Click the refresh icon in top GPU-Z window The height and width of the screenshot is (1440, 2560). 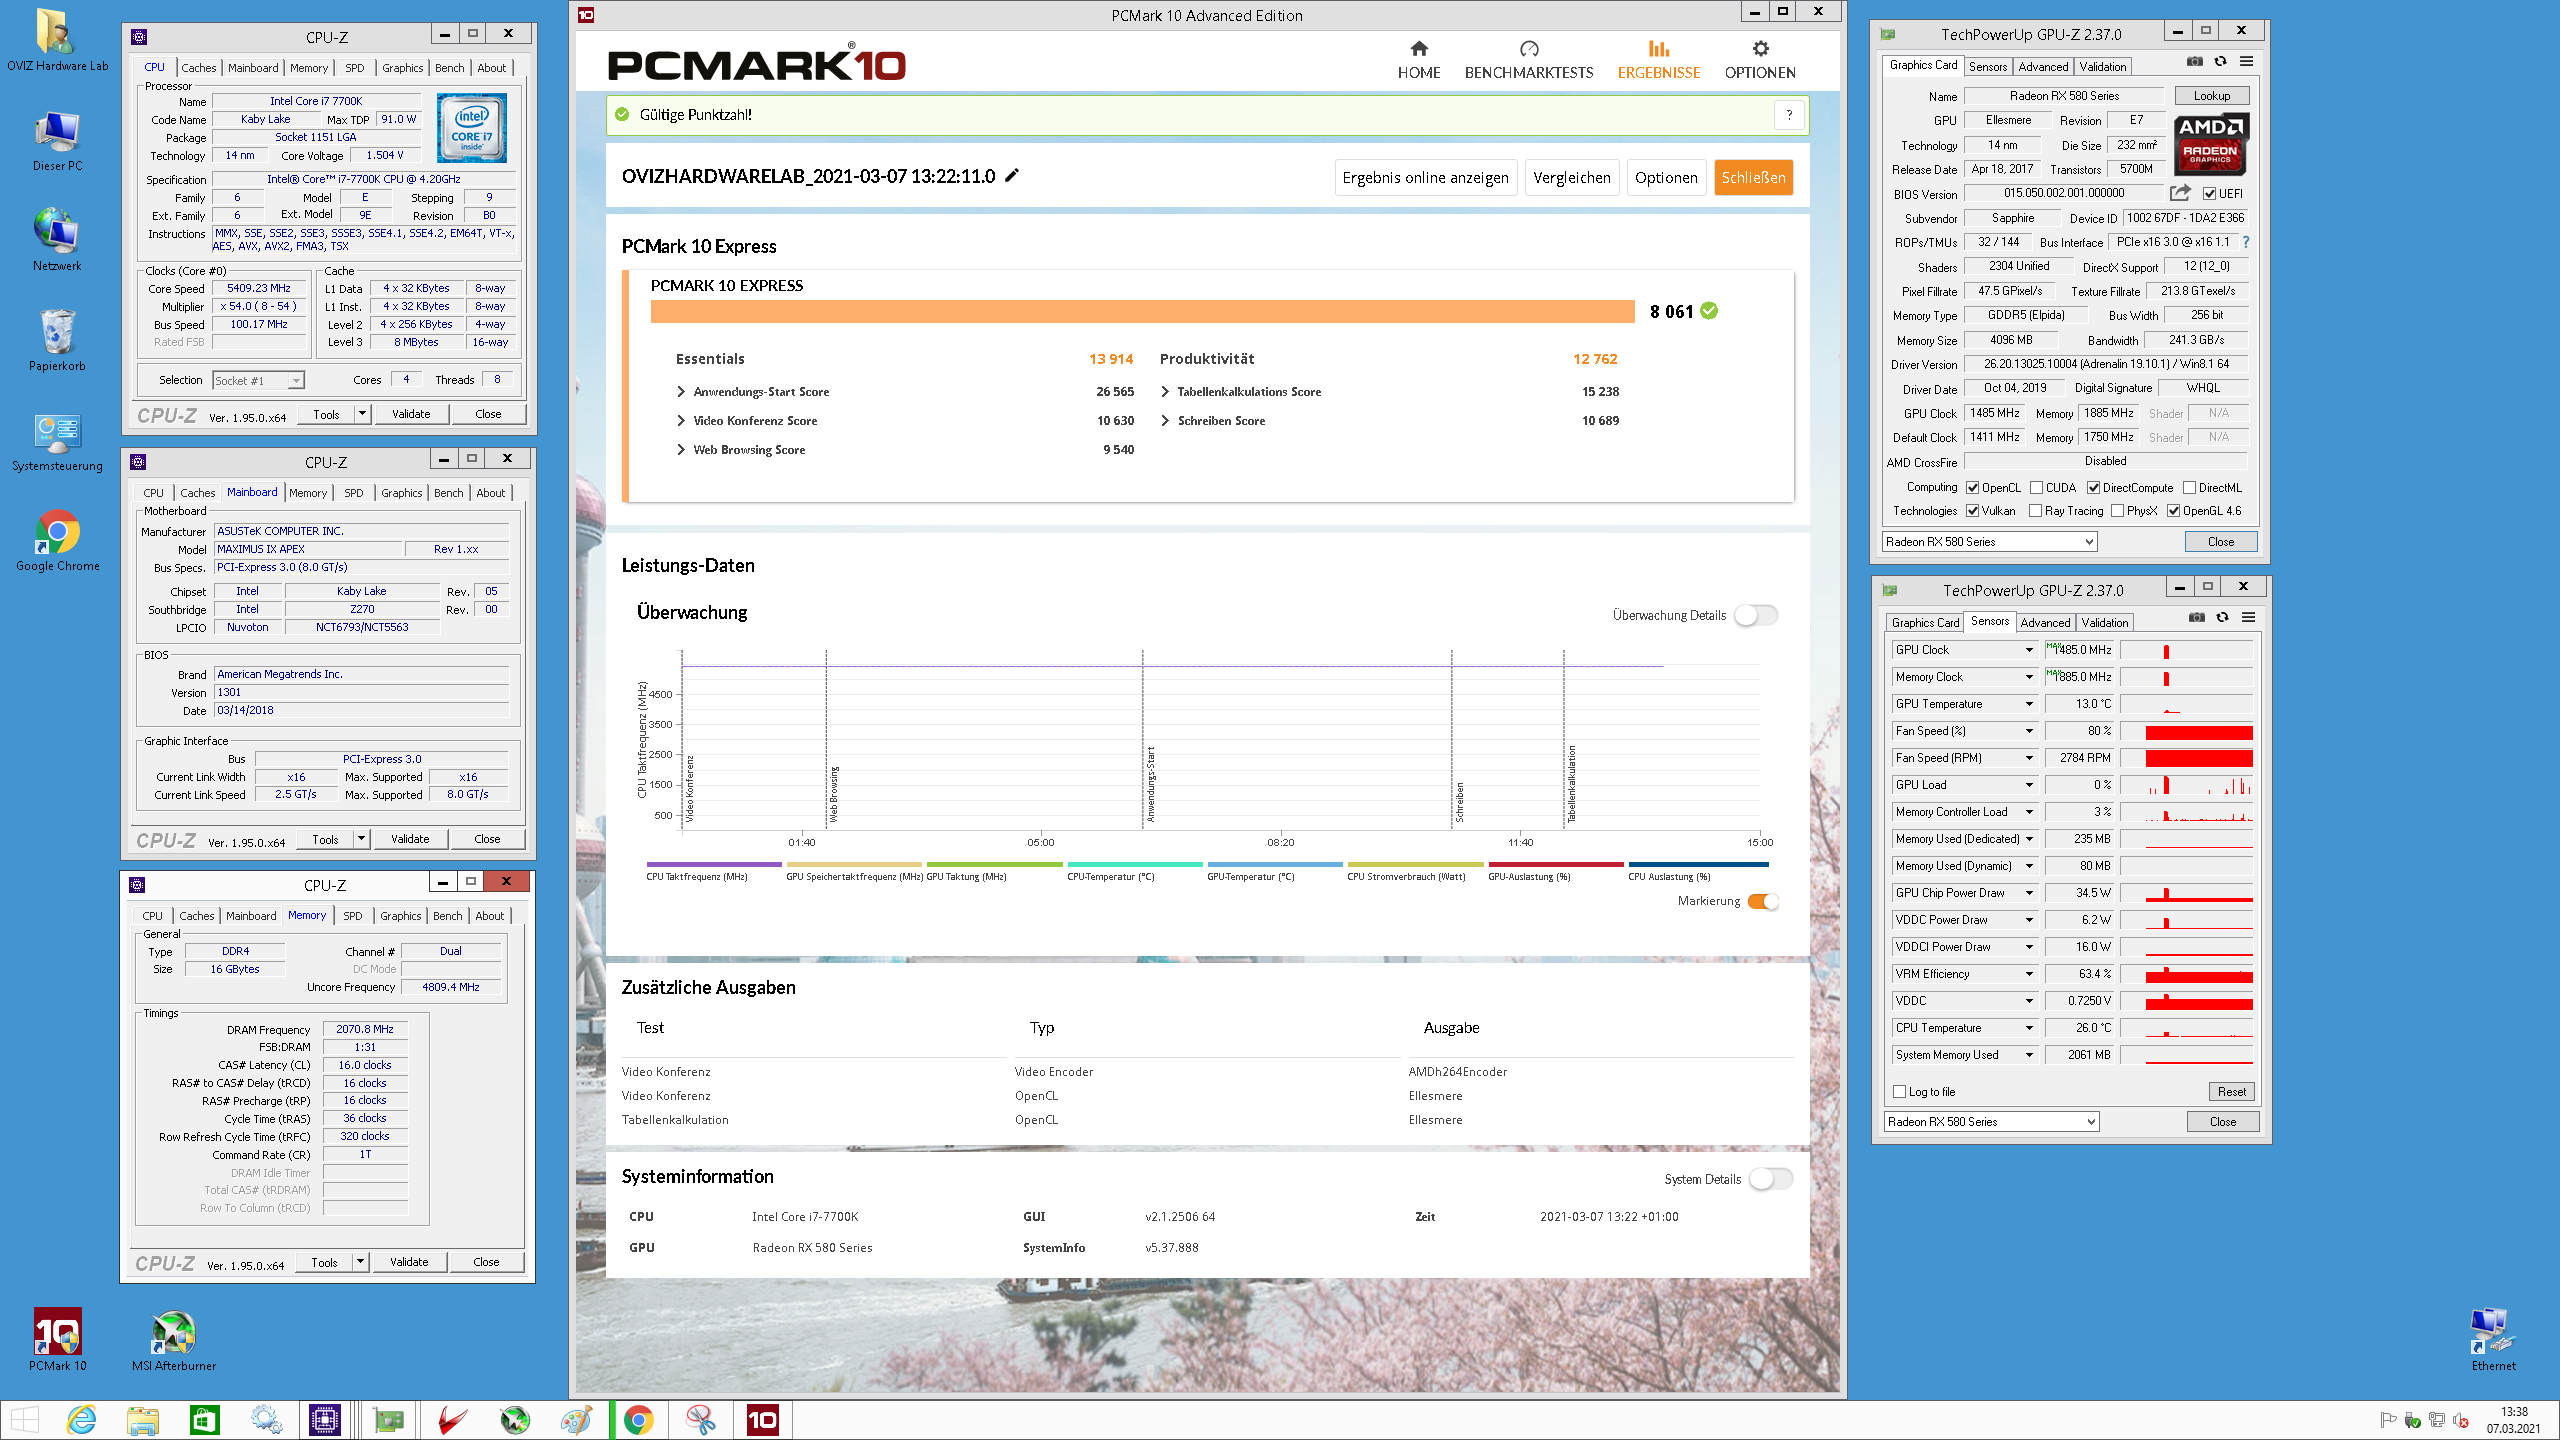pyautogui.click(x=2220, y=61)
